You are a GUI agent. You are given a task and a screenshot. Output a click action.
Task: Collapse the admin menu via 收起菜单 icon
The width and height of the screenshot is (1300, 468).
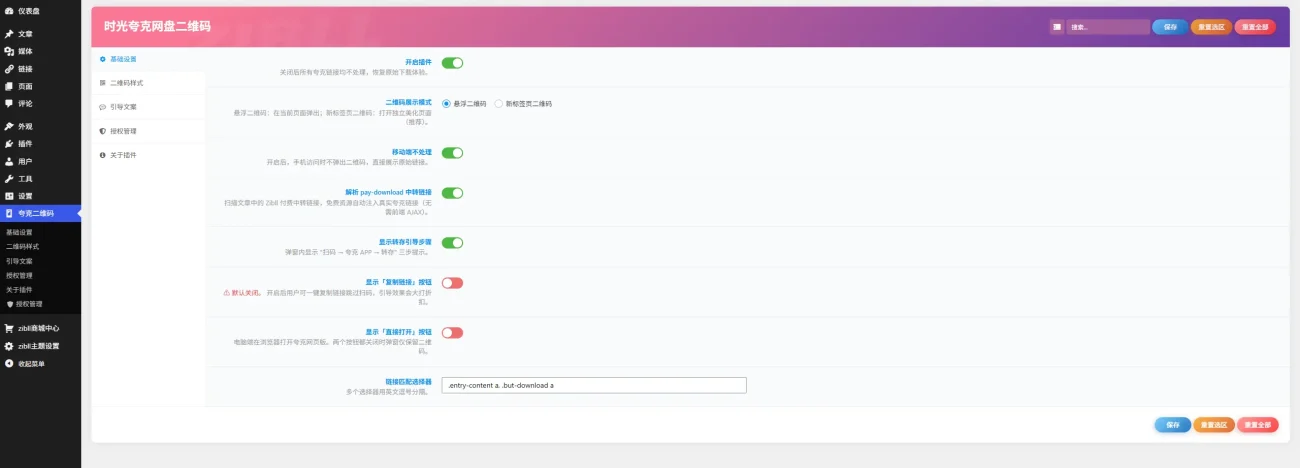(x=9, y=363)
